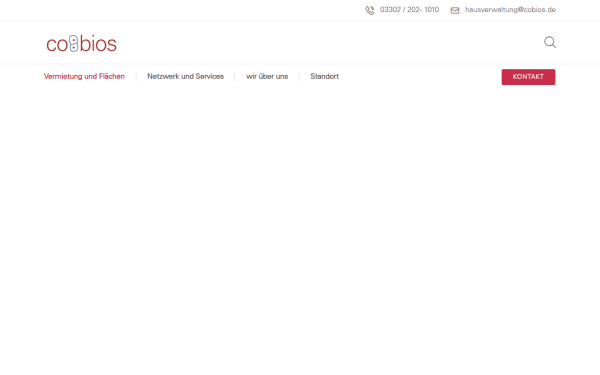Click the cobios logo
This screenshot has height=375, width=600.
coord(81,43)
